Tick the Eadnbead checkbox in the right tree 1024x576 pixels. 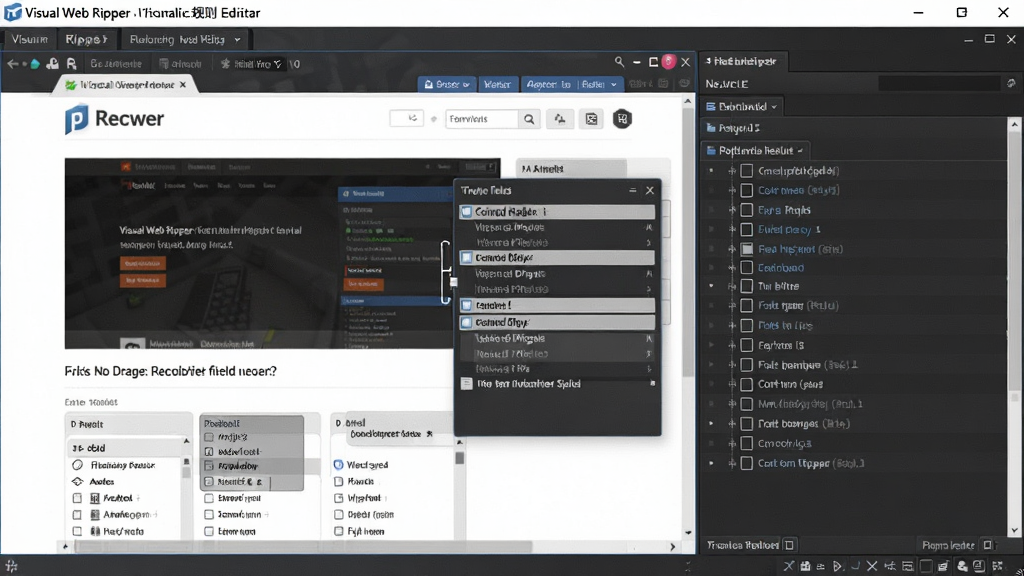click(746, 267)
